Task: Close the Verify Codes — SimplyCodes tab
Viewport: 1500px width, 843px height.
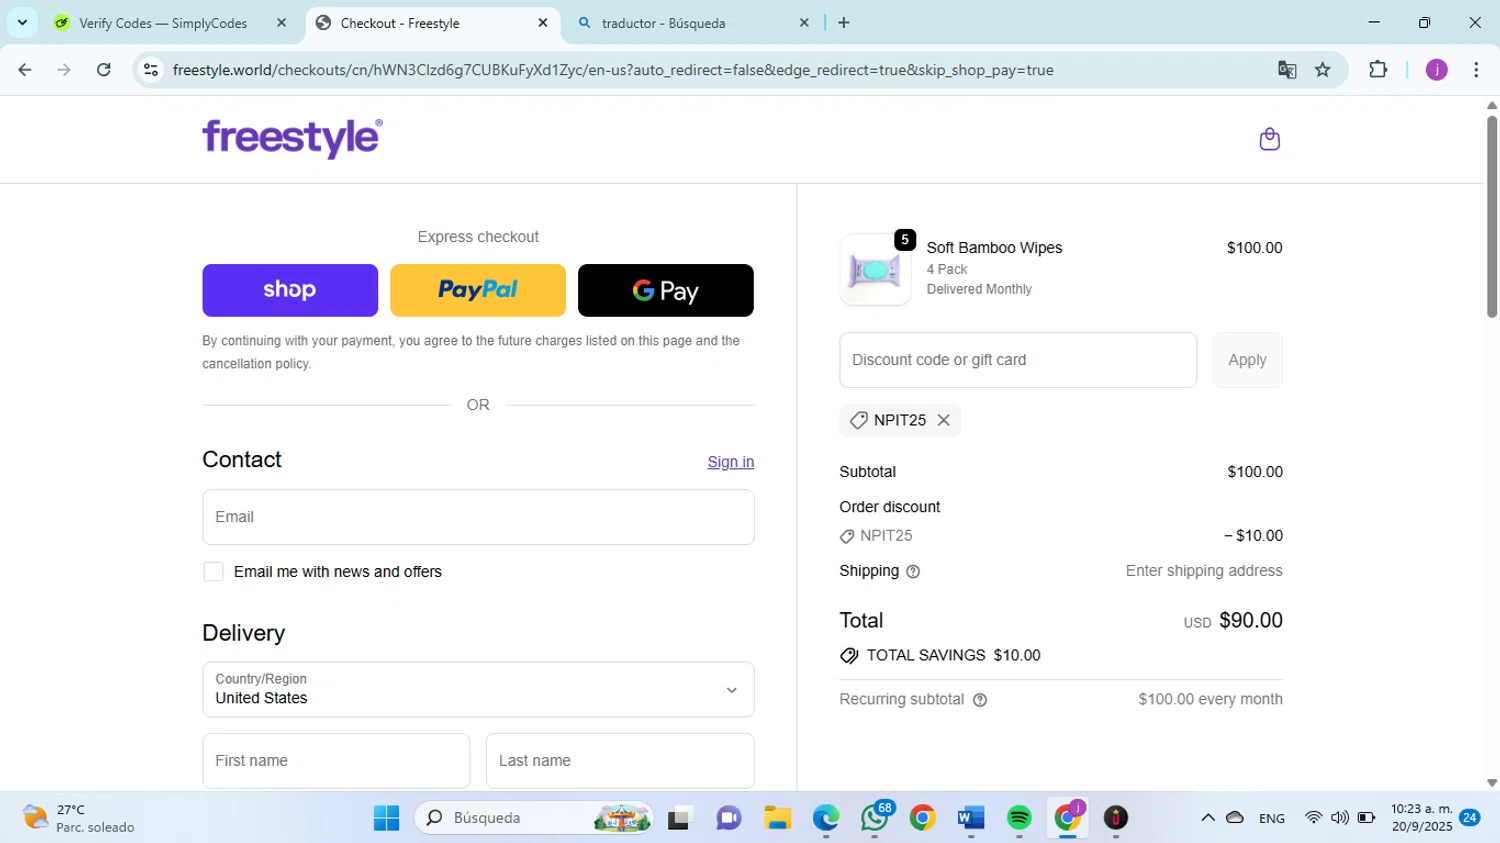Action: (x=281, y=22)
